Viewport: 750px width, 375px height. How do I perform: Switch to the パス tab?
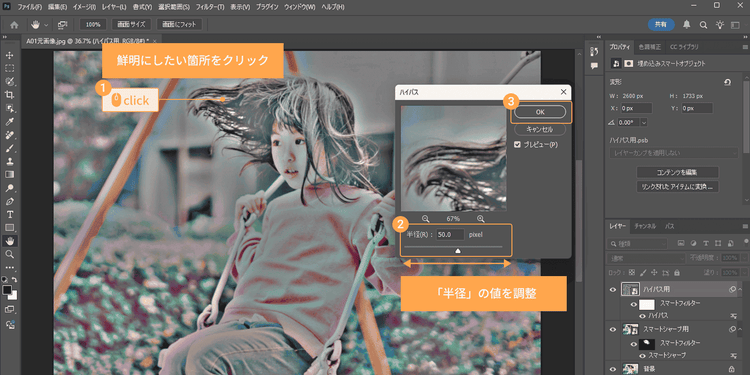click(x=670, y=226)
